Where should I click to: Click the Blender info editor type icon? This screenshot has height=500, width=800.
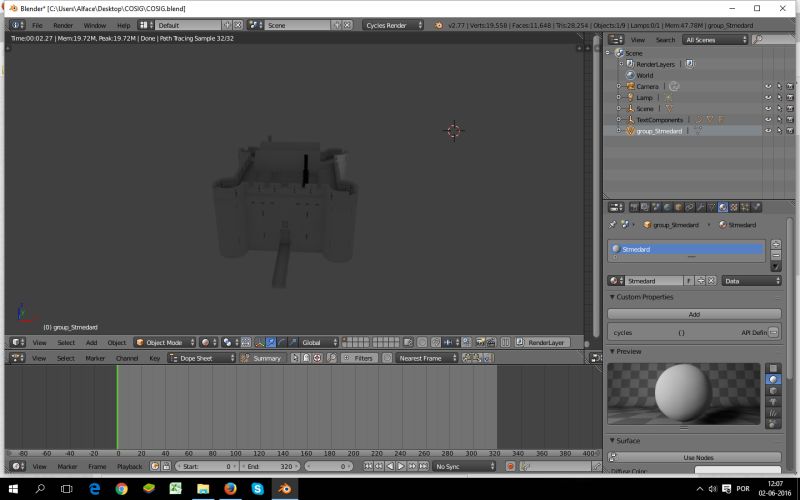coord(17,25)
